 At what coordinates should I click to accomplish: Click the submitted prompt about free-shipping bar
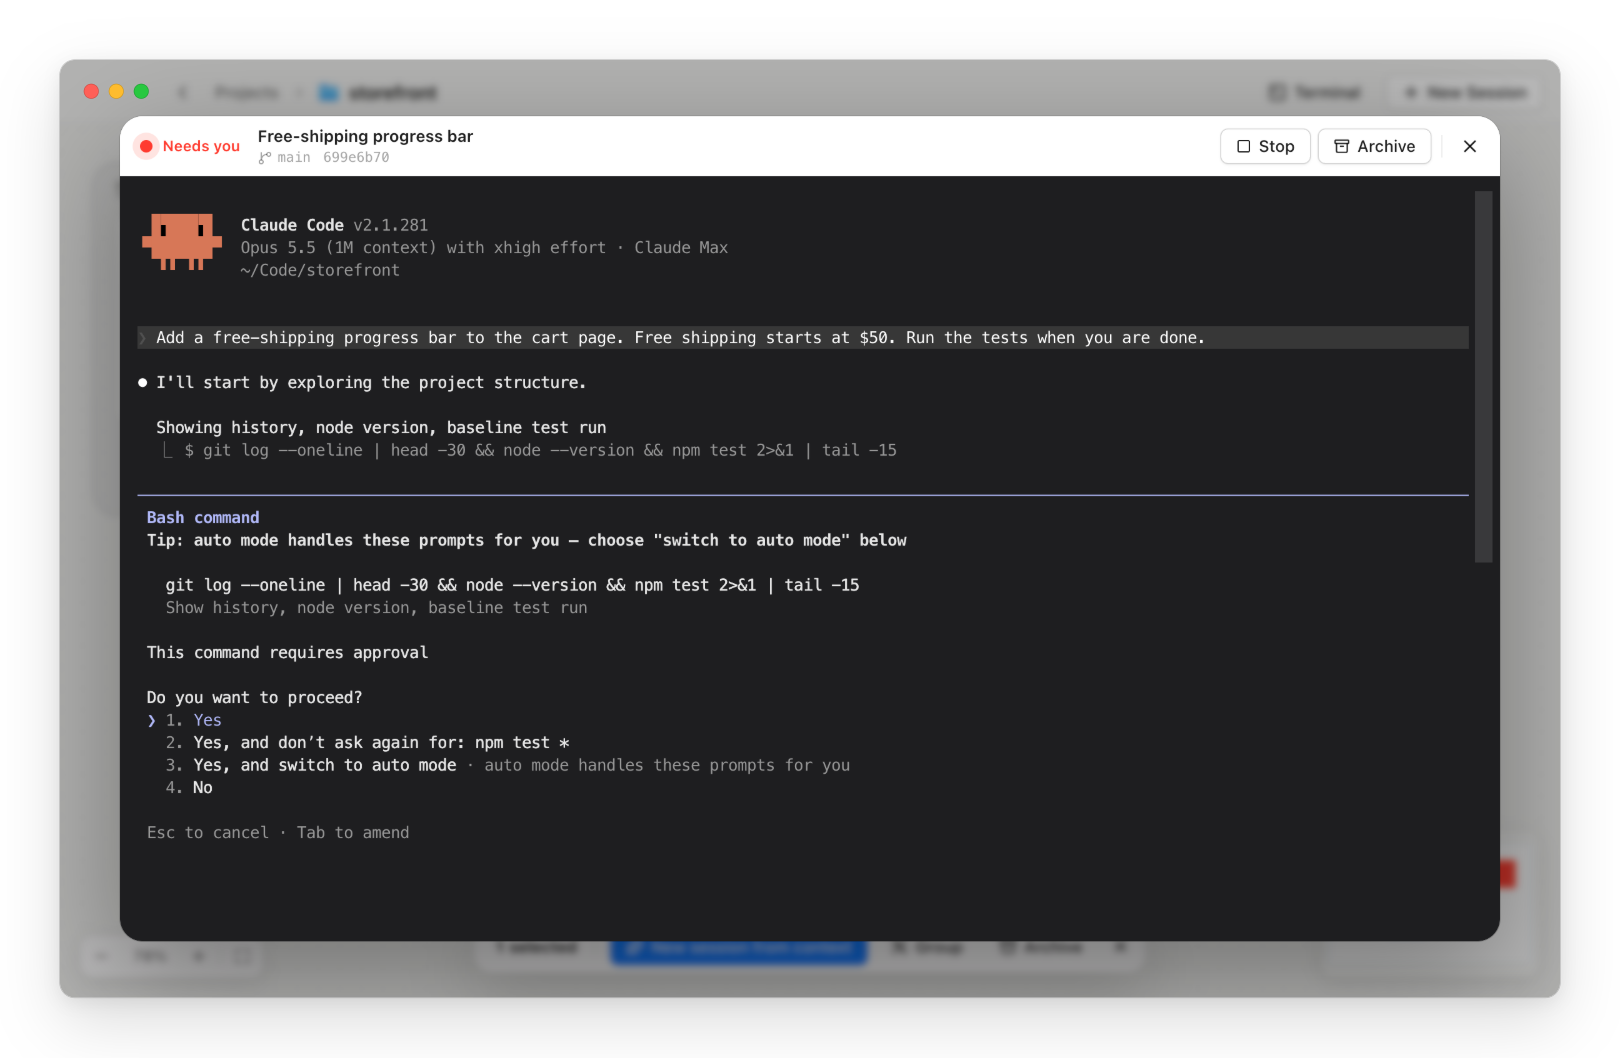click(803, 338)
